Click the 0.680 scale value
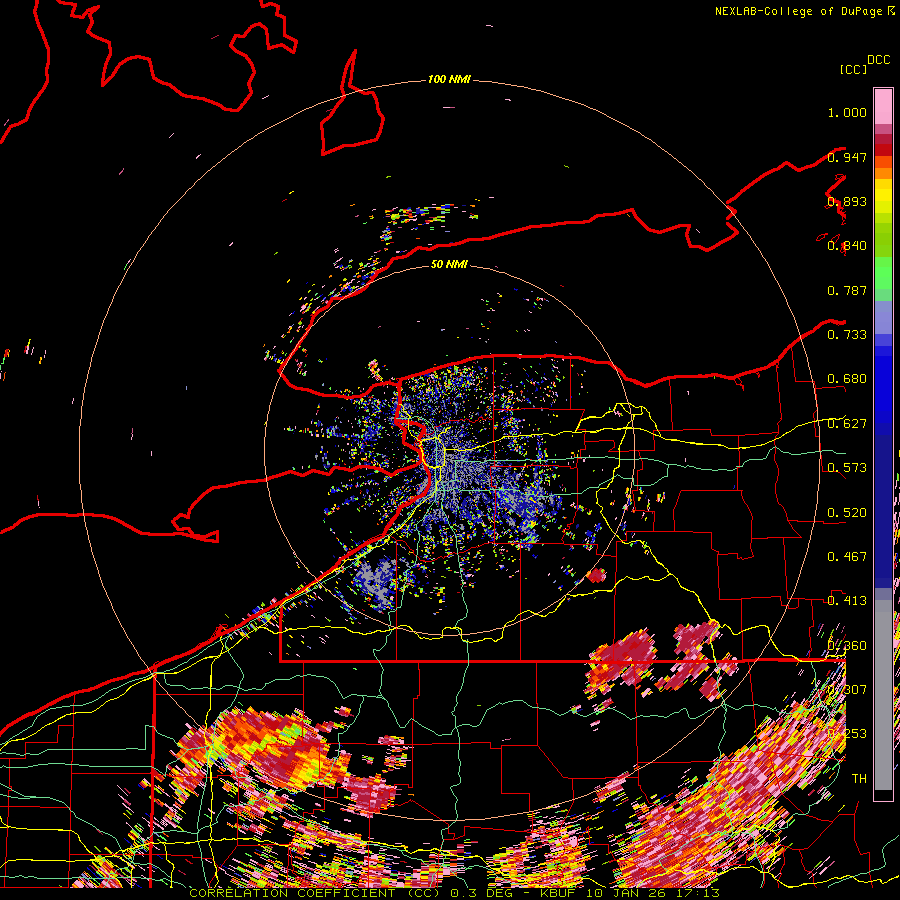The height and width of the screenshot is (900, 900). click(847, 379)
